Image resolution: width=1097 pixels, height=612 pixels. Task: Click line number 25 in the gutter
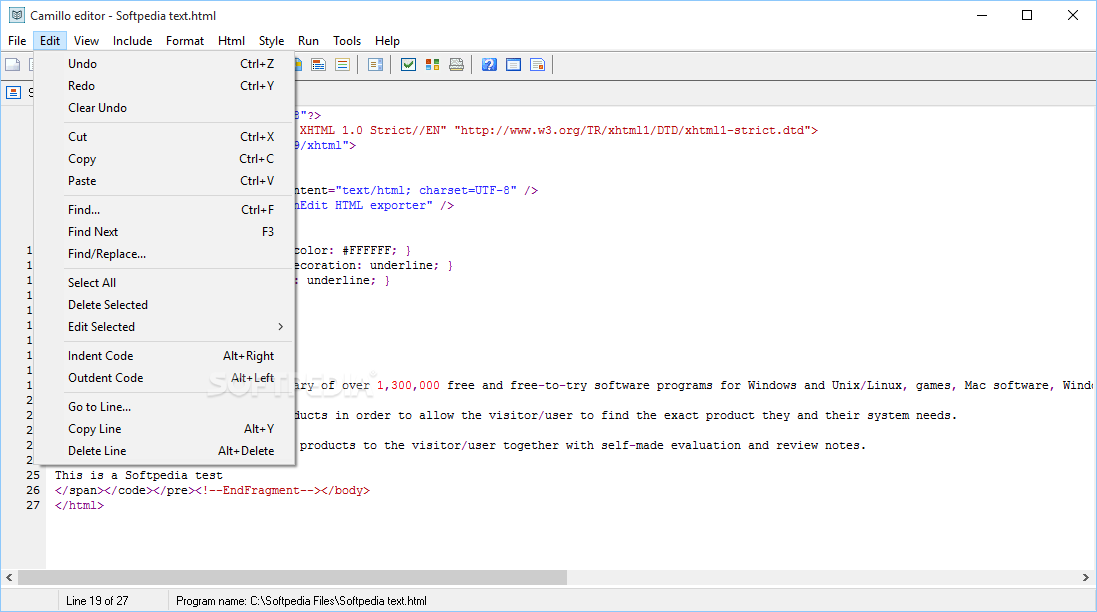tap(33, 475)
